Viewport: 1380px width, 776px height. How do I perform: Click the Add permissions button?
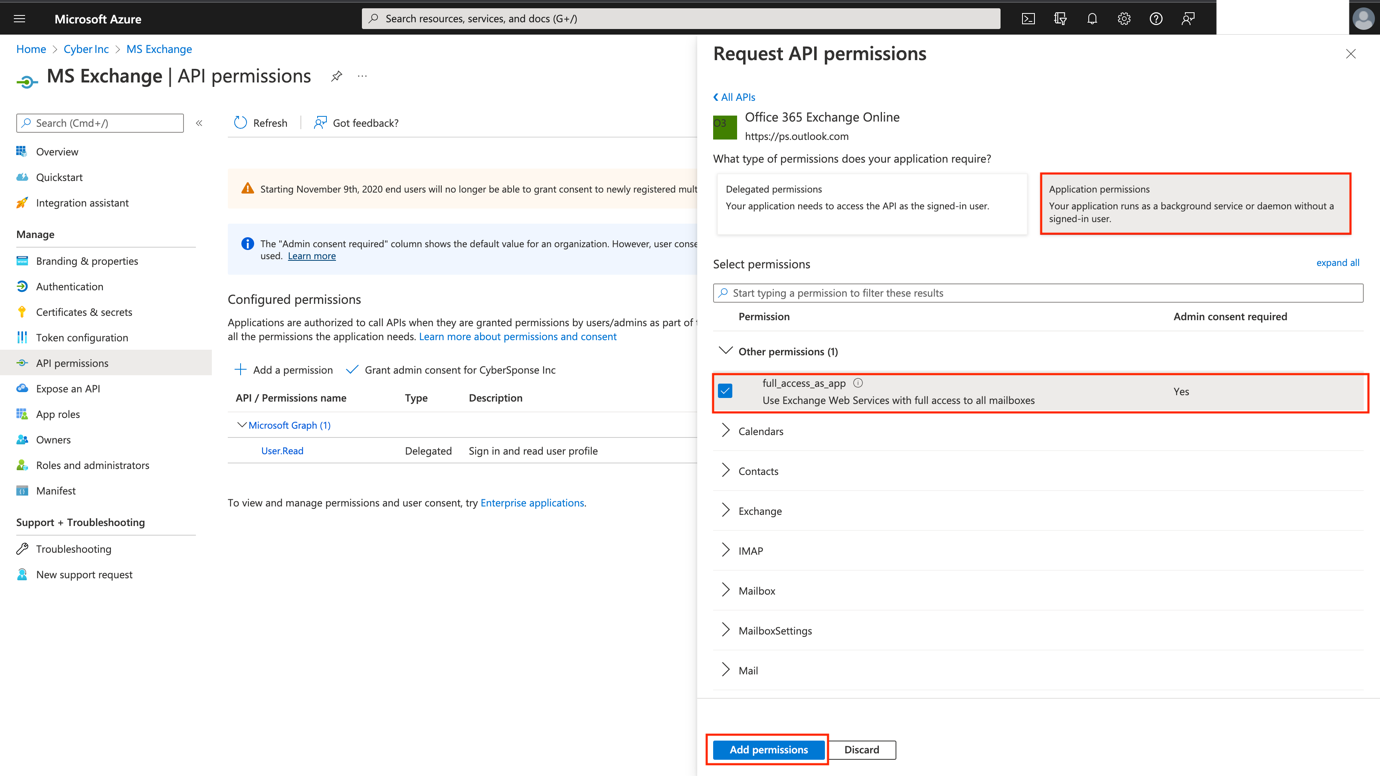click(x=768, y=750)
